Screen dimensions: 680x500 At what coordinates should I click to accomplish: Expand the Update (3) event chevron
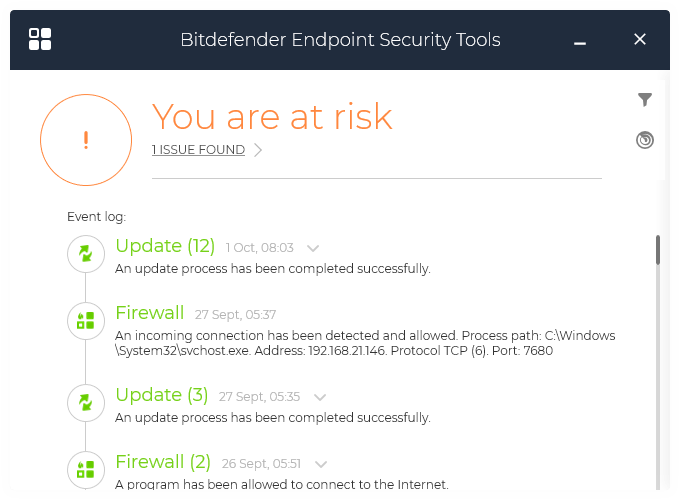[x=320, y=397]
